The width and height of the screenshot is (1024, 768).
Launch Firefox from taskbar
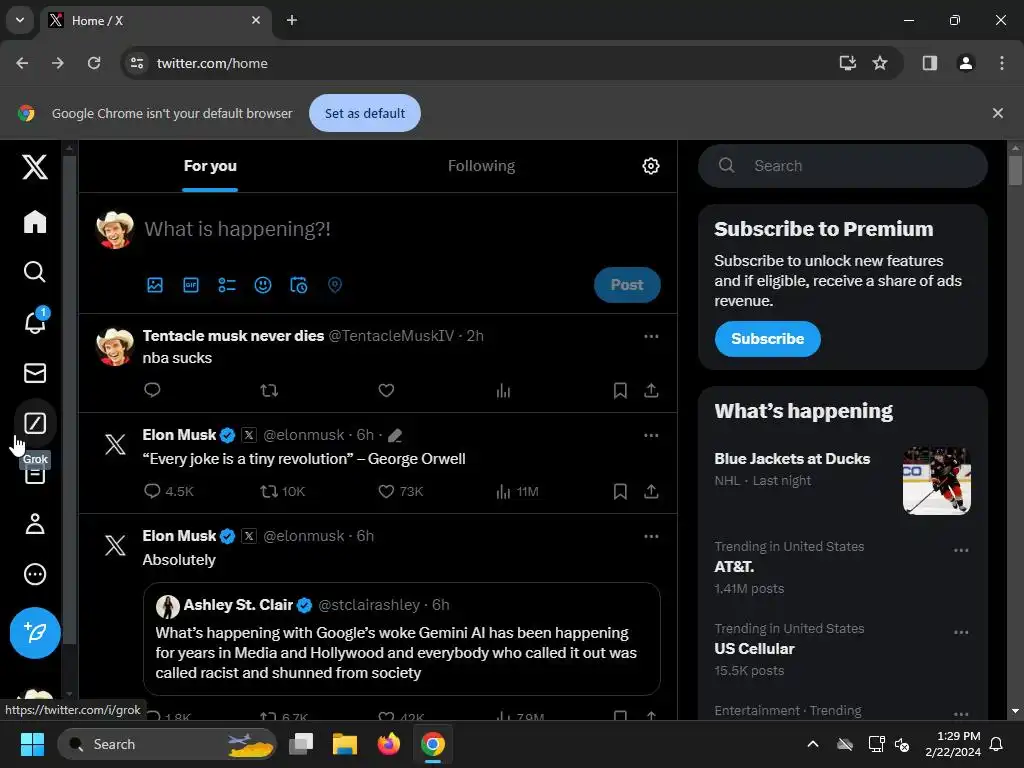click(x=389, y=744)
